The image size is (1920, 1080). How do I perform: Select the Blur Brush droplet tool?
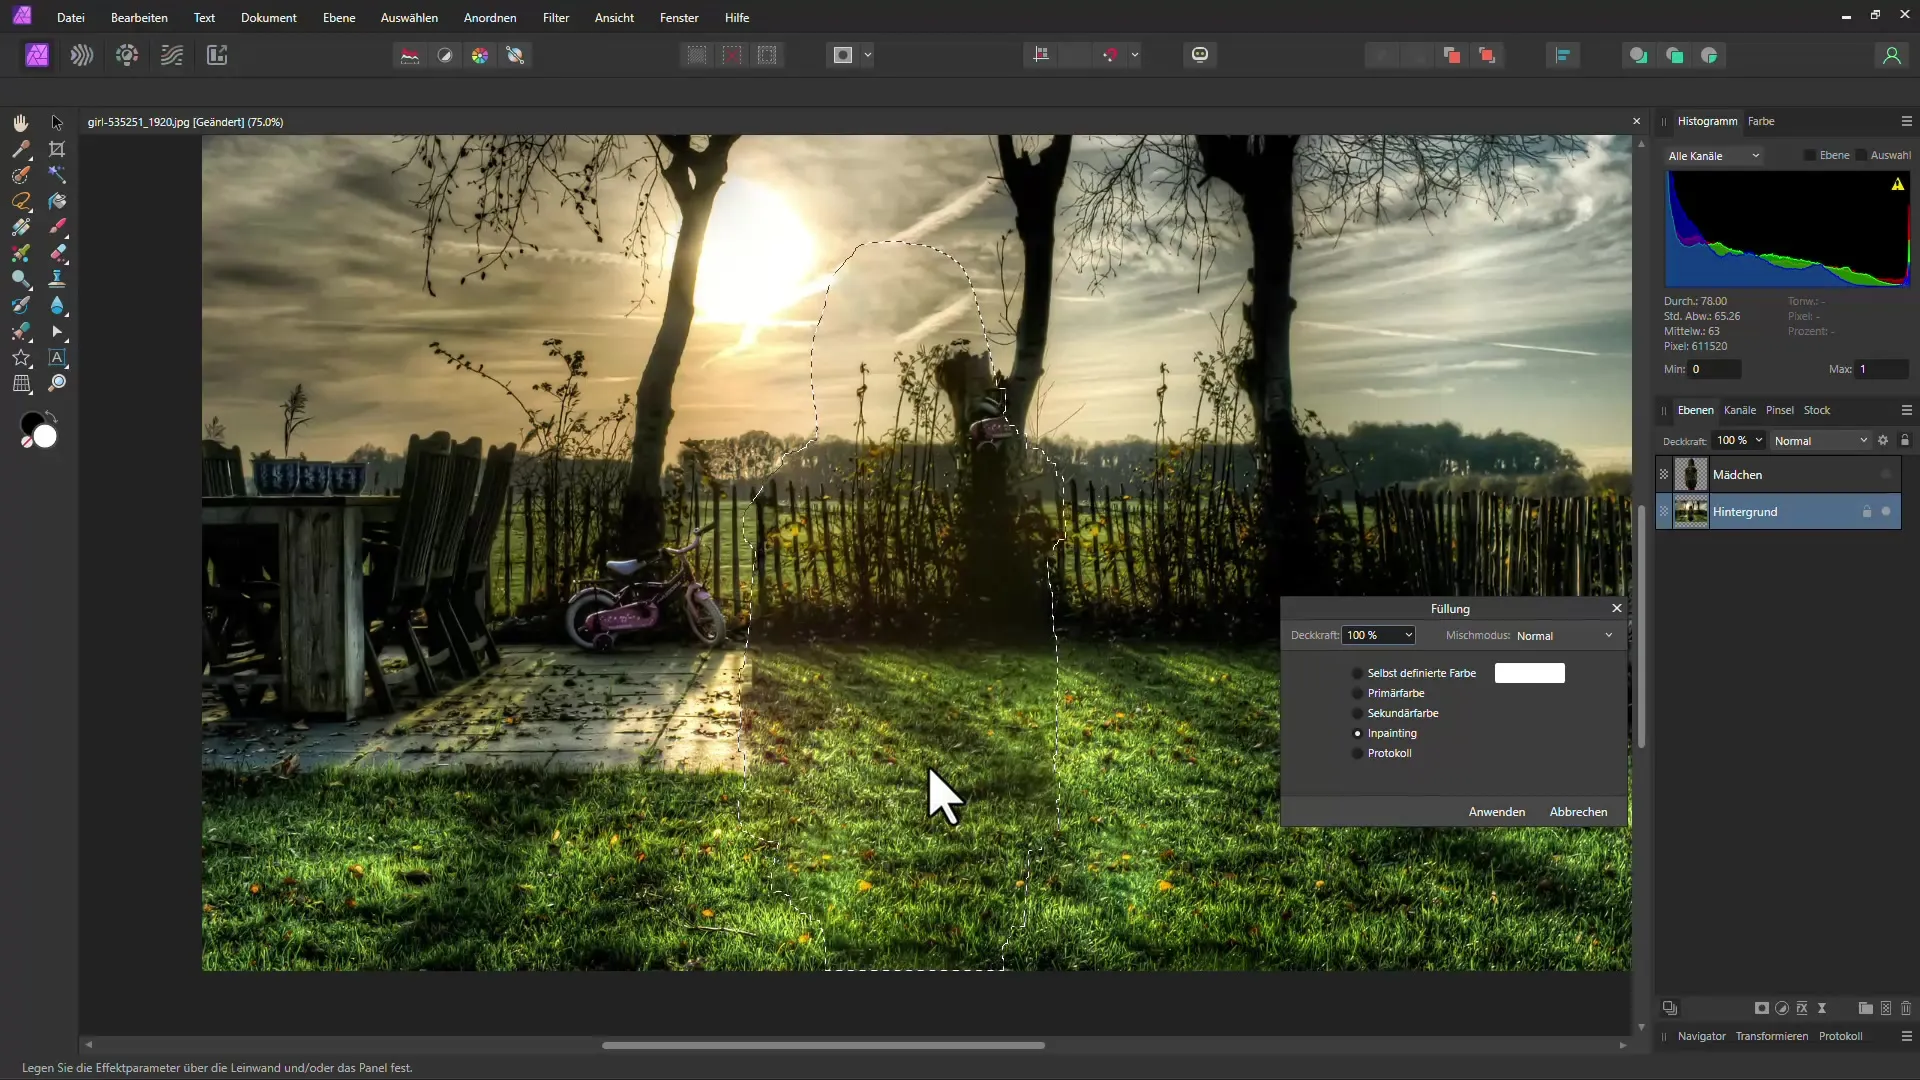[x=57, y=305]
